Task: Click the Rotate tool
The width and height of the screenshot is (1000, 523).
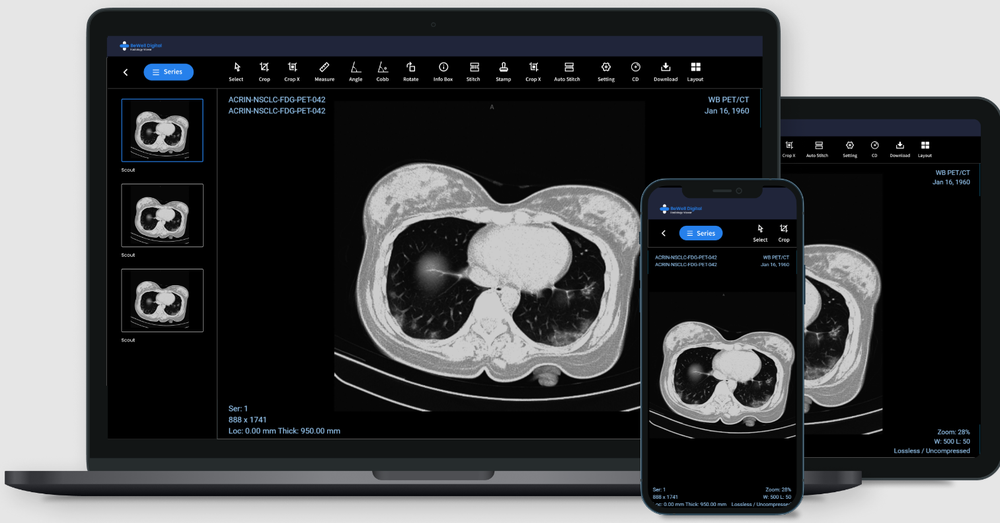Action: [x=411, y=71]
